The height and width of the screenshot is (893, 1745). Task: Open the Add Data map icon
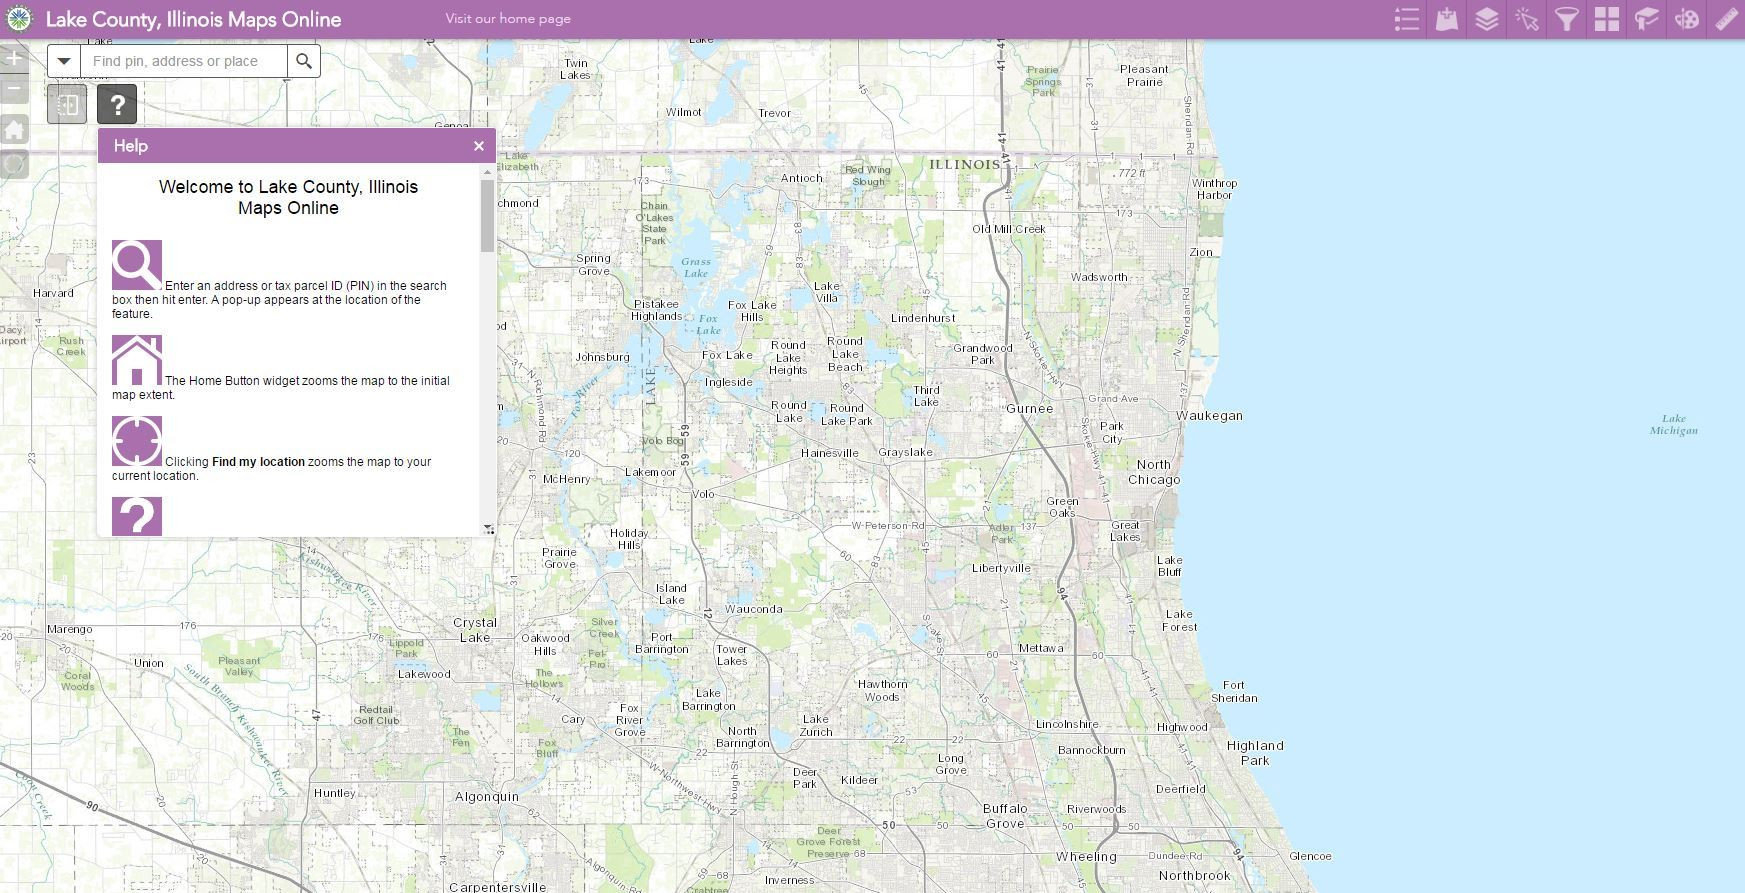[1447, 20]
